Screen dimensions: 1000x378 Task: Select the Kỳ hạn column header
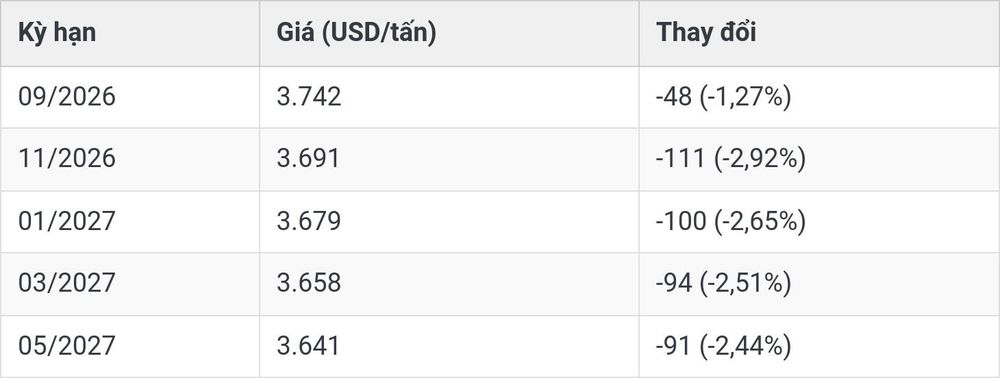[57, 33]
